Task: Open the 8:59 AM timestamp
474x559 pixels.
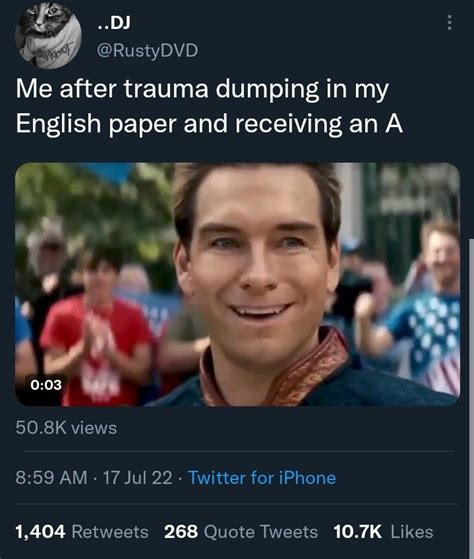Action: pos(51,478)
